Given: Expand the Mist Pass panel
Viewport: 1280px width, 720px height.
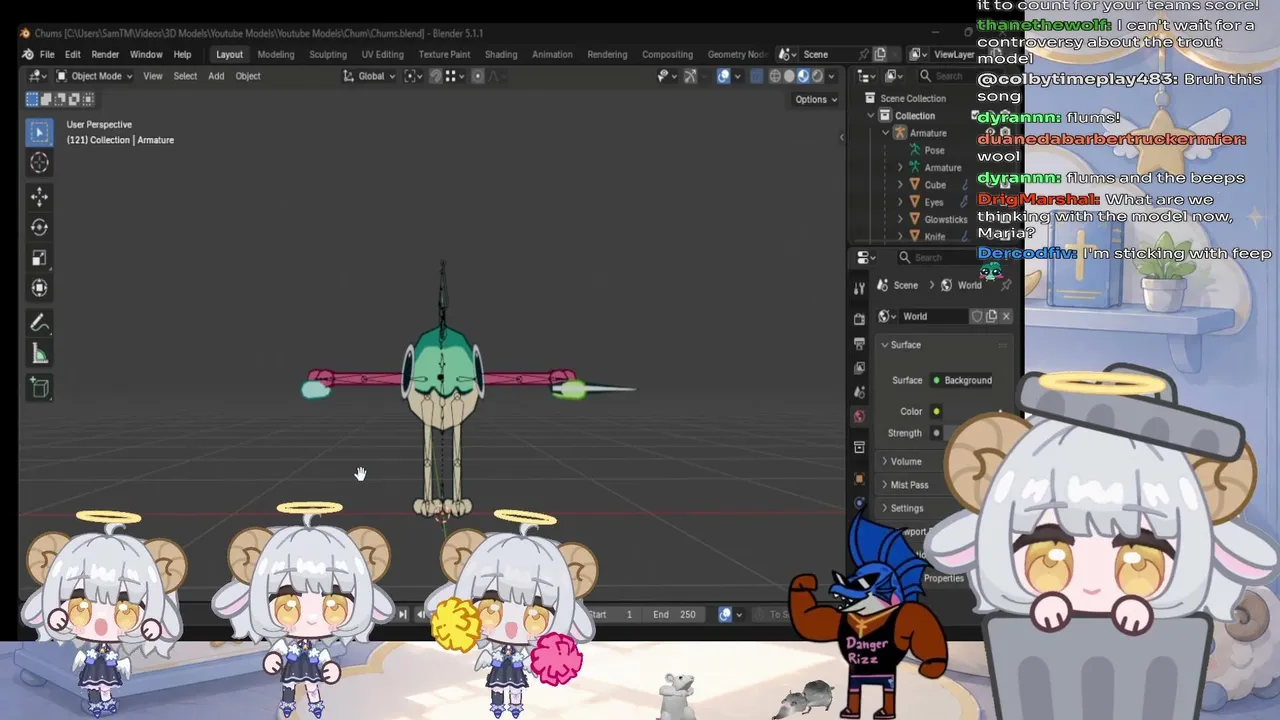Looking at the screenshot, I should point(885,485).
